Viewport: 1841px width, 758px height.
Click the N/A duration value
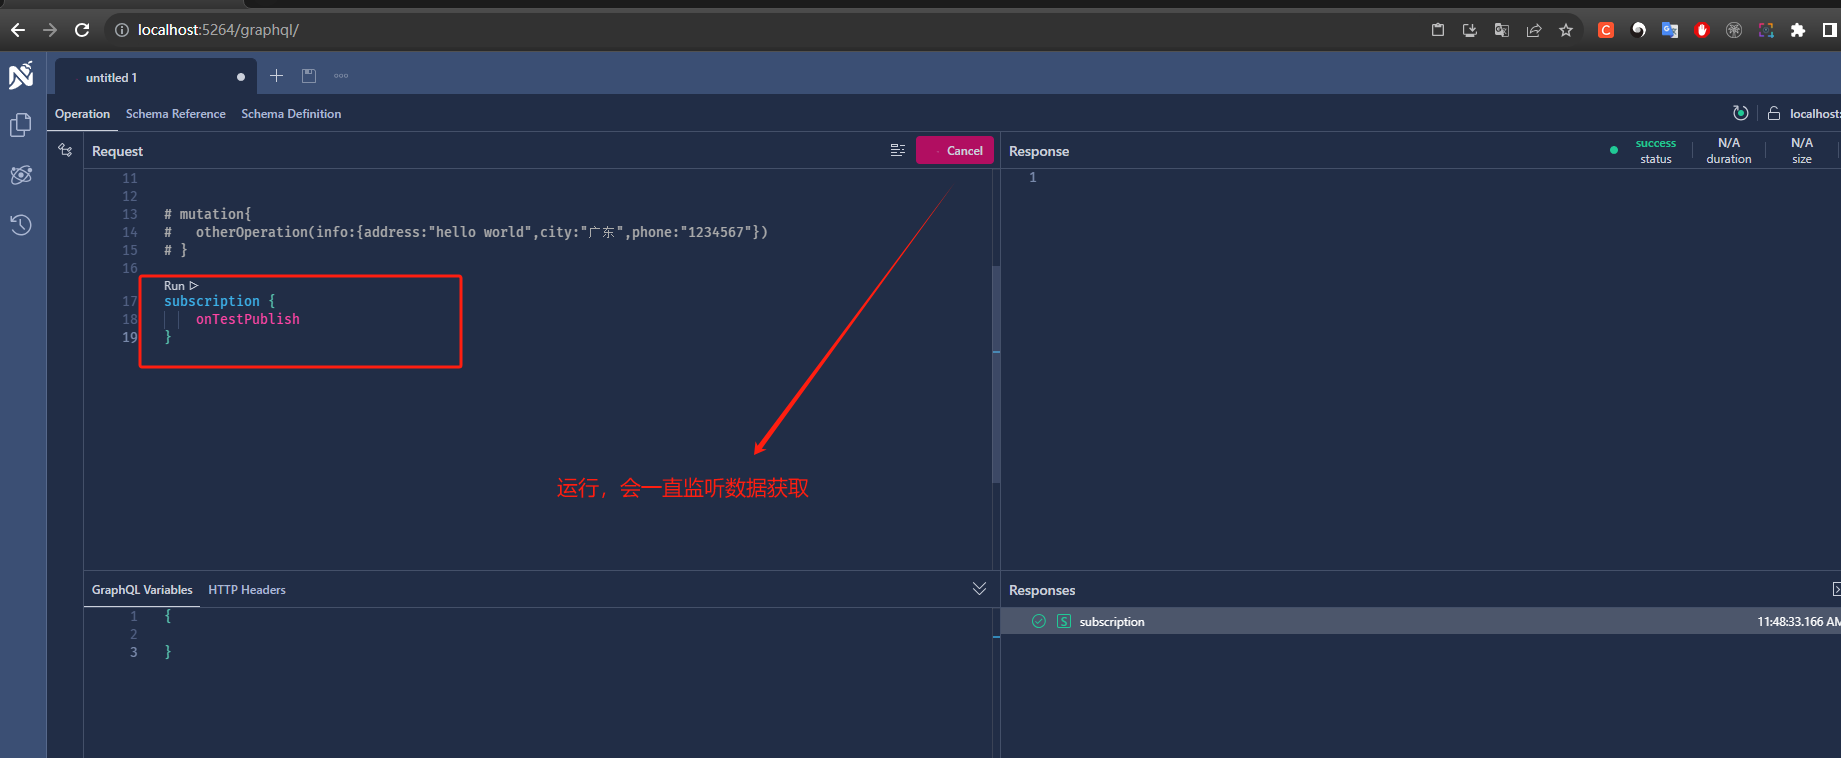1729,143
